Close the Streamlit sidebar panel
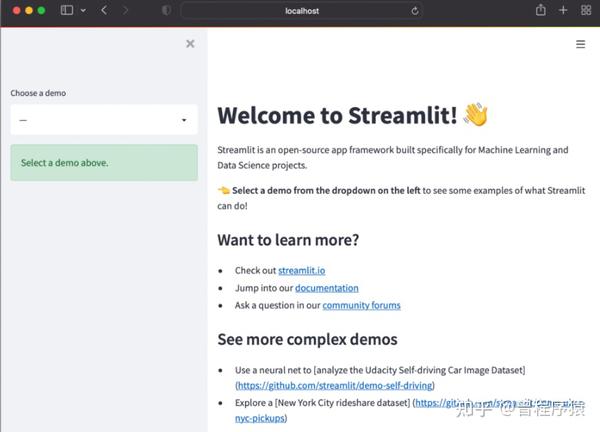600x432 pixels. (190, 44)
